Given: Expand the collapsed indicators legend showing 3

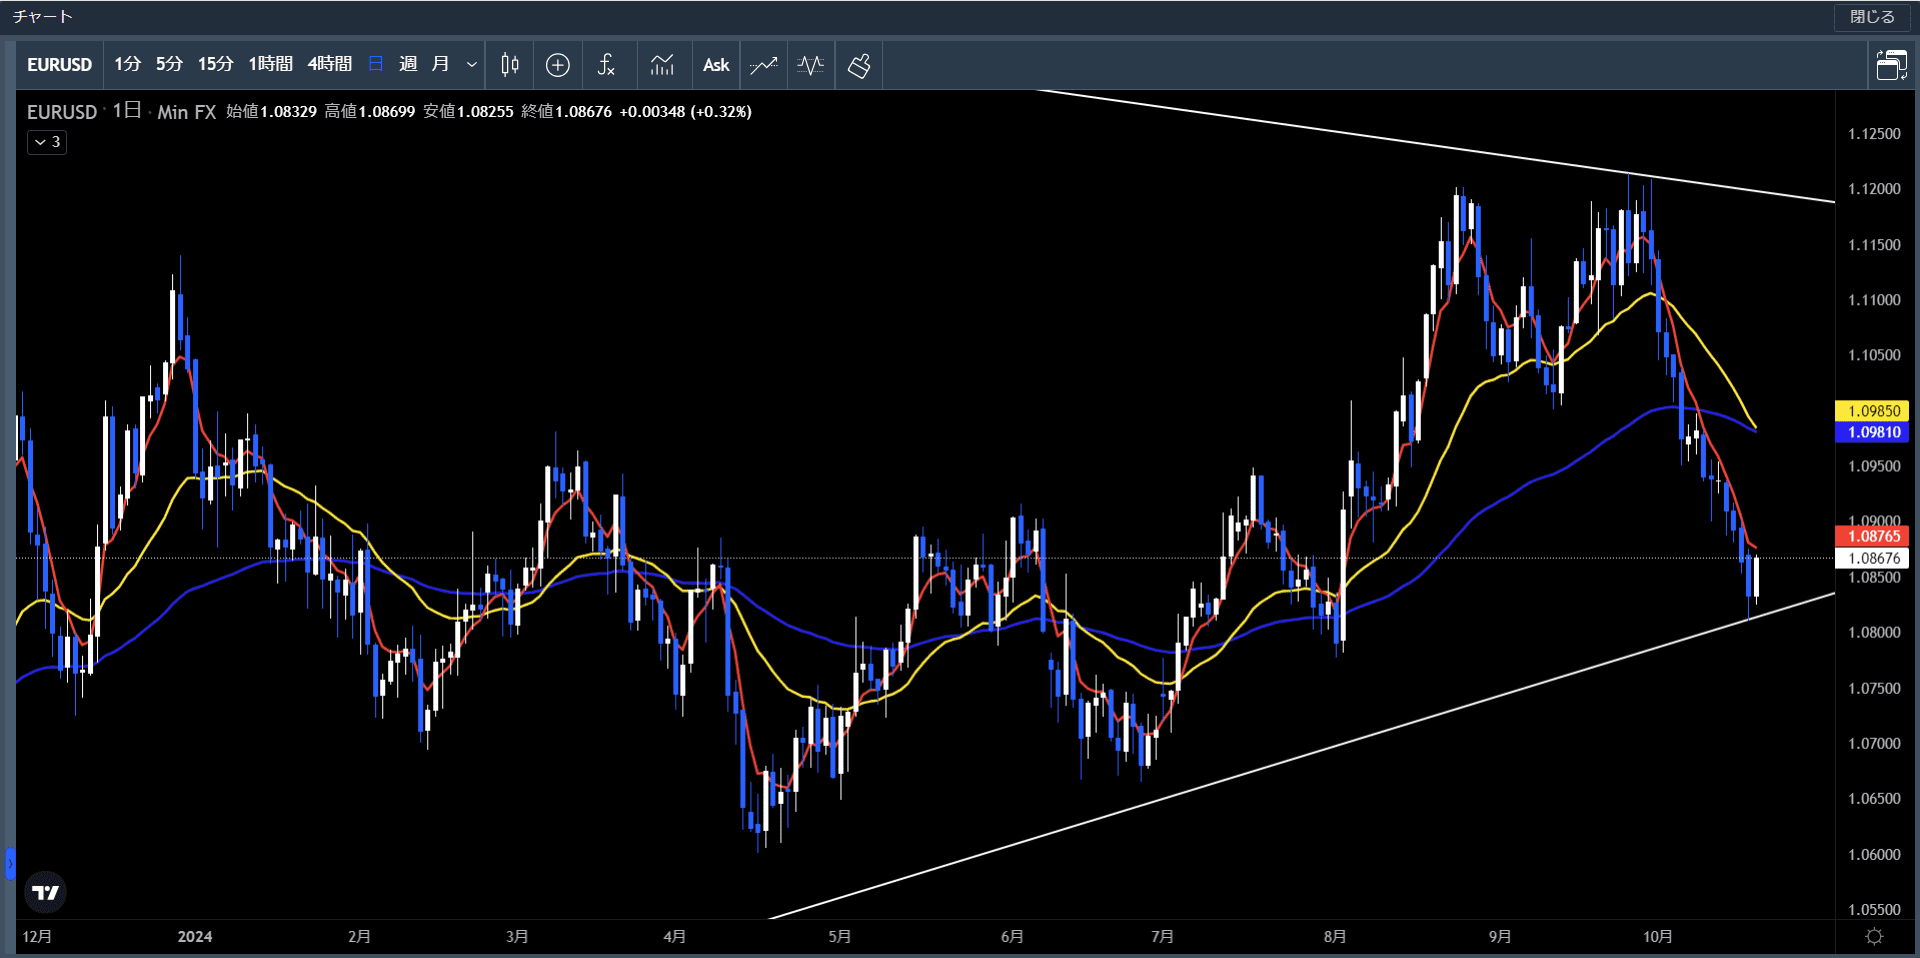Looking at the screenshot, I should (47, 142).
